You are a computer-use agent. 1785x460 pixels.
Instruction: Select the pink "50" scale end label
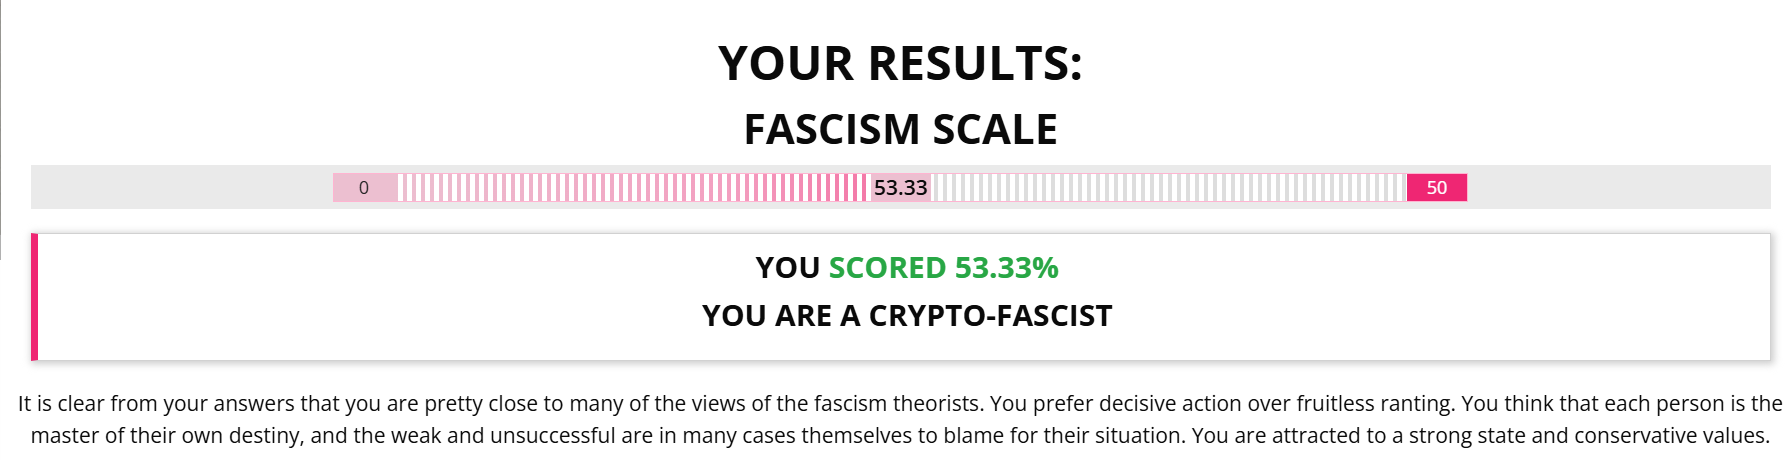pos(1436,188)
